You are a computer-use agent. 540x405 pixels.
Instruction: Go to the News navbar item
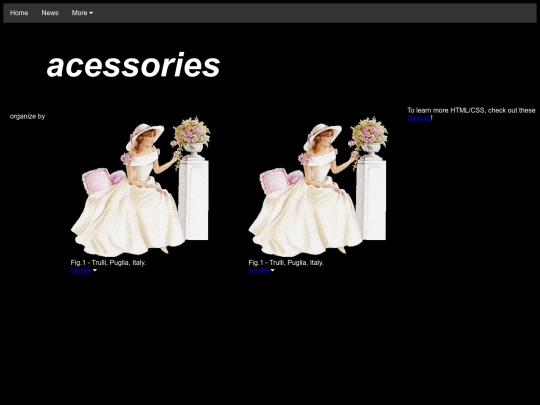click(50, 13)
